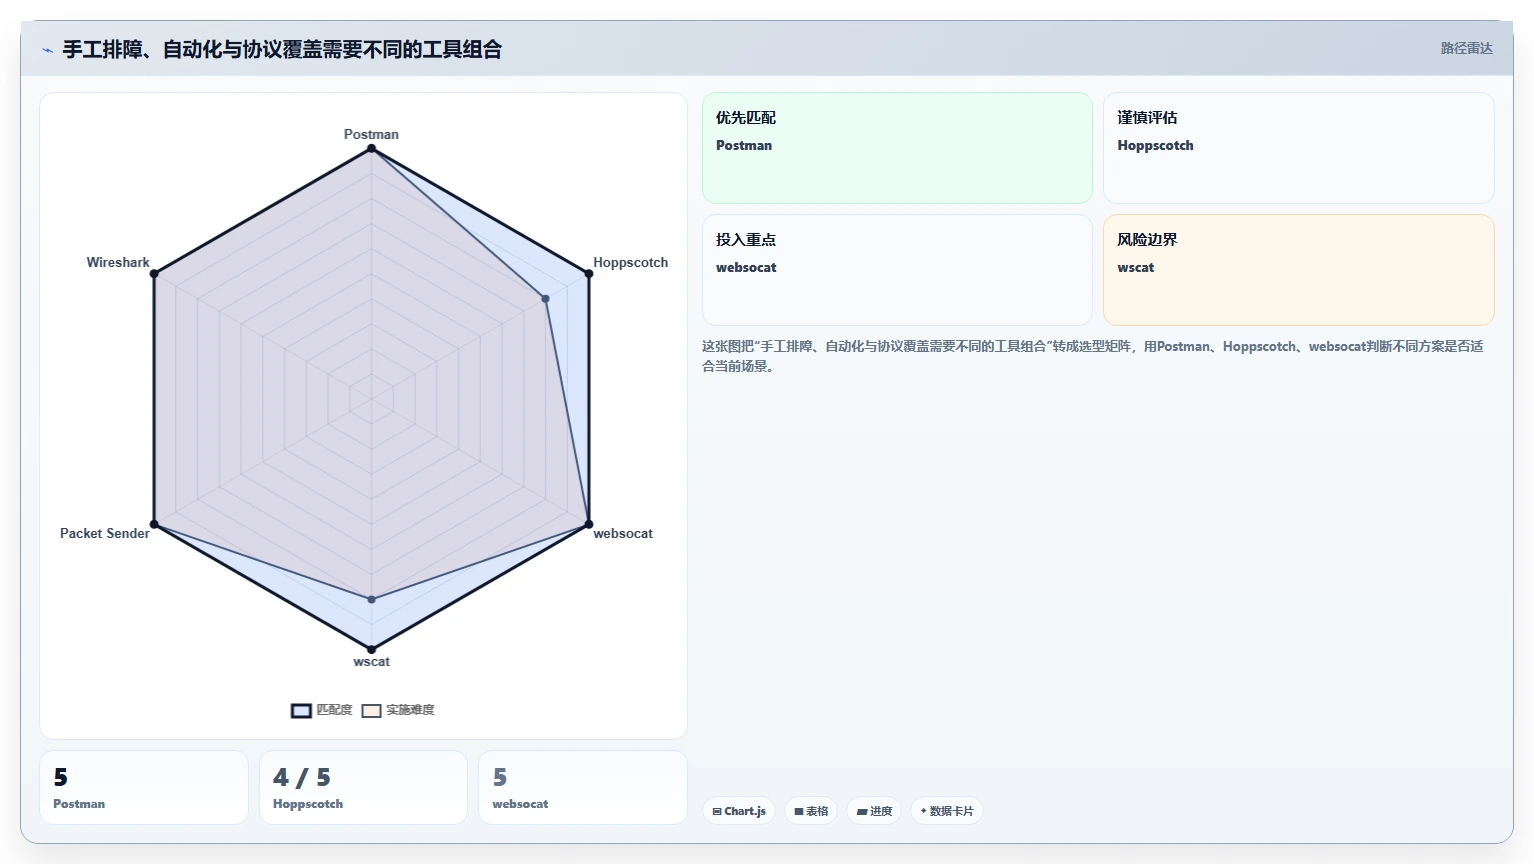Open the 投入重点 websocat card
Screen dimensions: 1534x864
point(897,270)
